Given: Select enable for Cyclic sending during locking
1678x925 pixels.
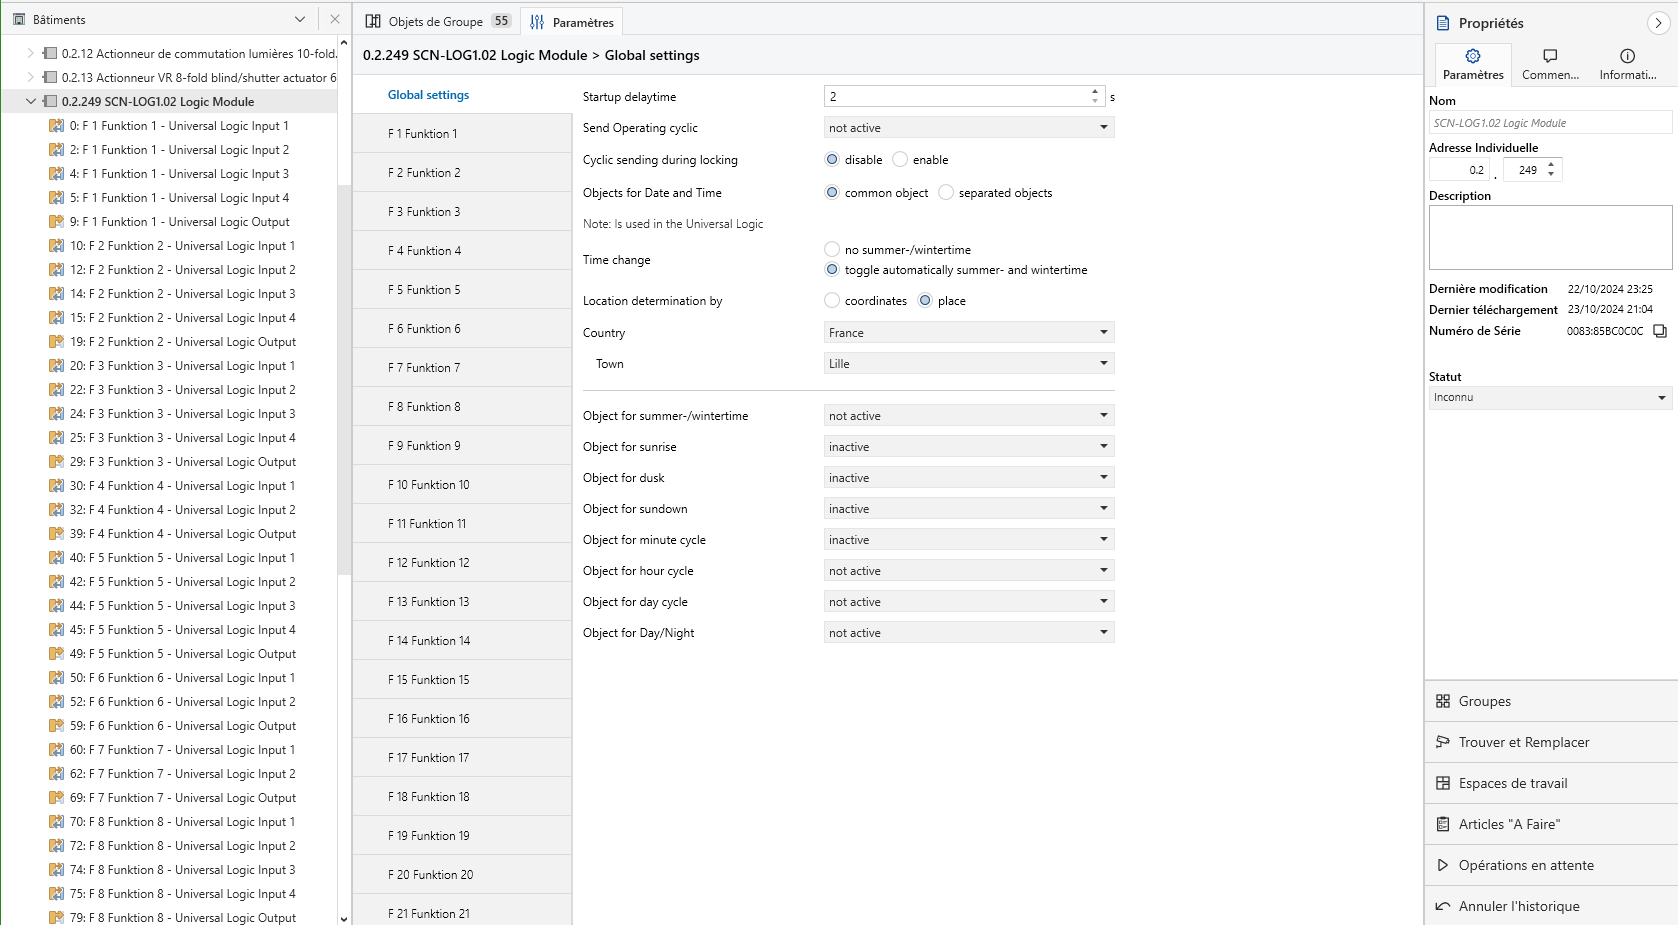Looking at the screenshot, I should 900,159.
